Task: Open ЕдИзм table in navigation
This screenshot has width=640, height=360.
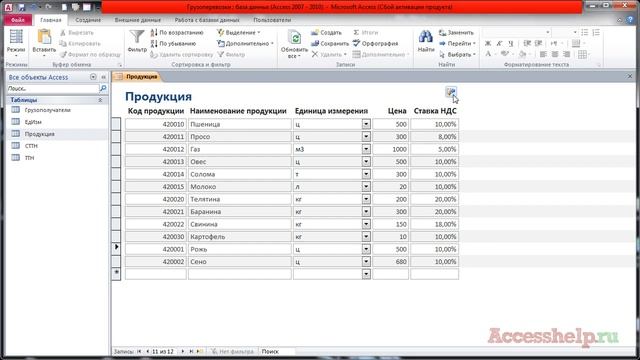Action: [x=33, y=122]
